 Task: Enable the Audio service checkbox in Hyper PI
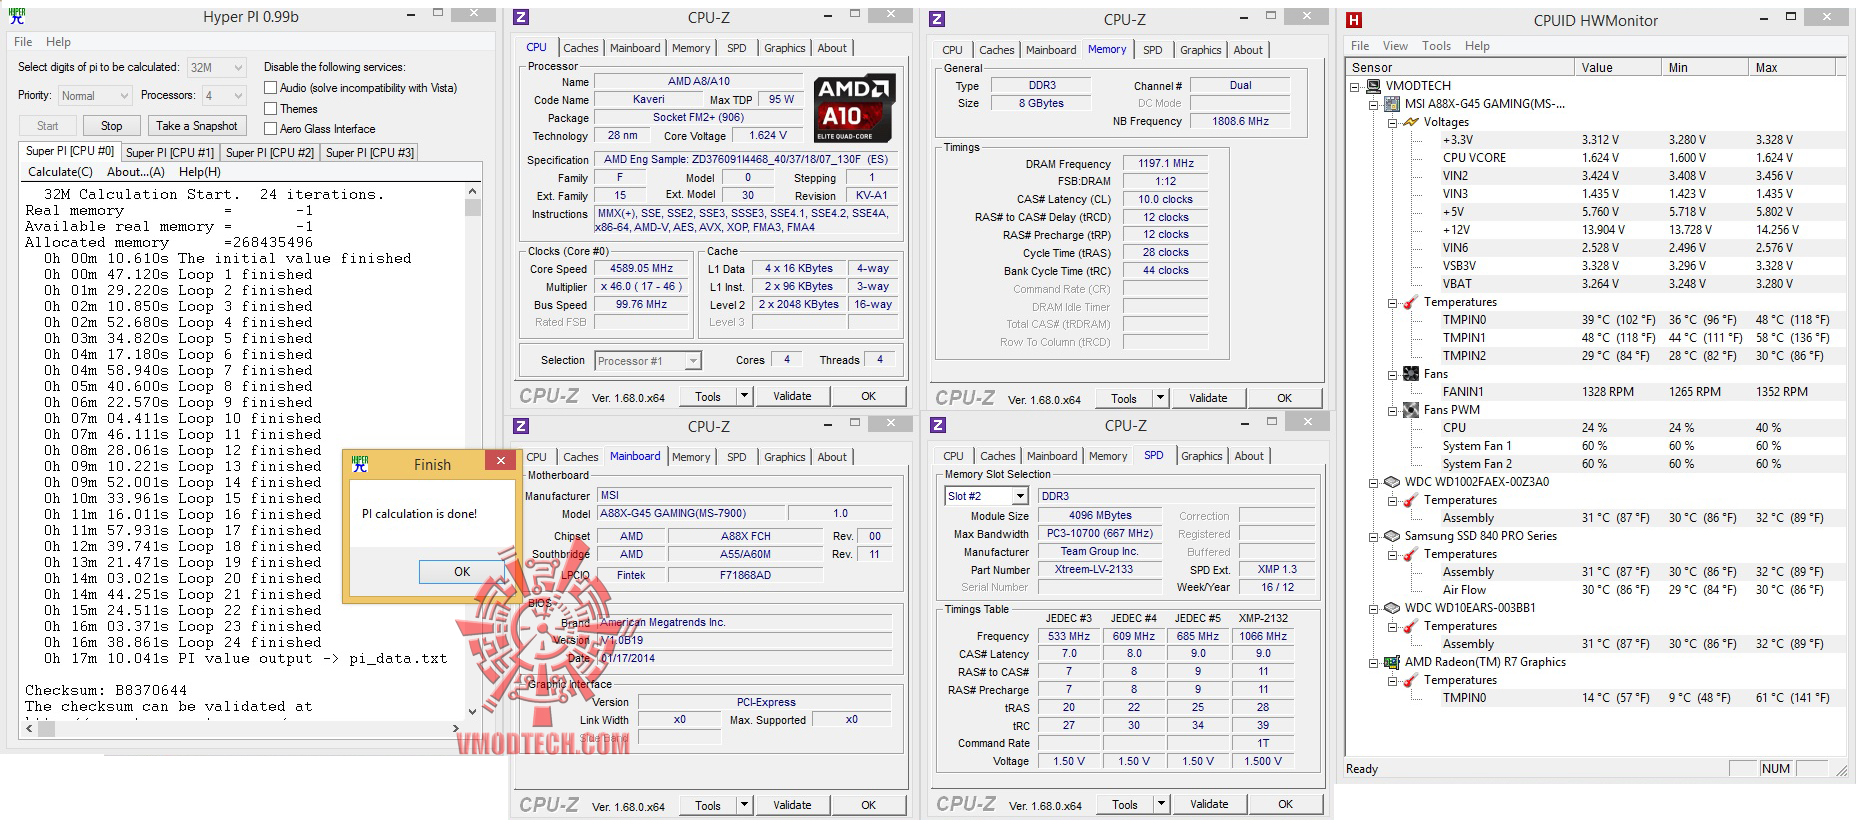(270, 88)
